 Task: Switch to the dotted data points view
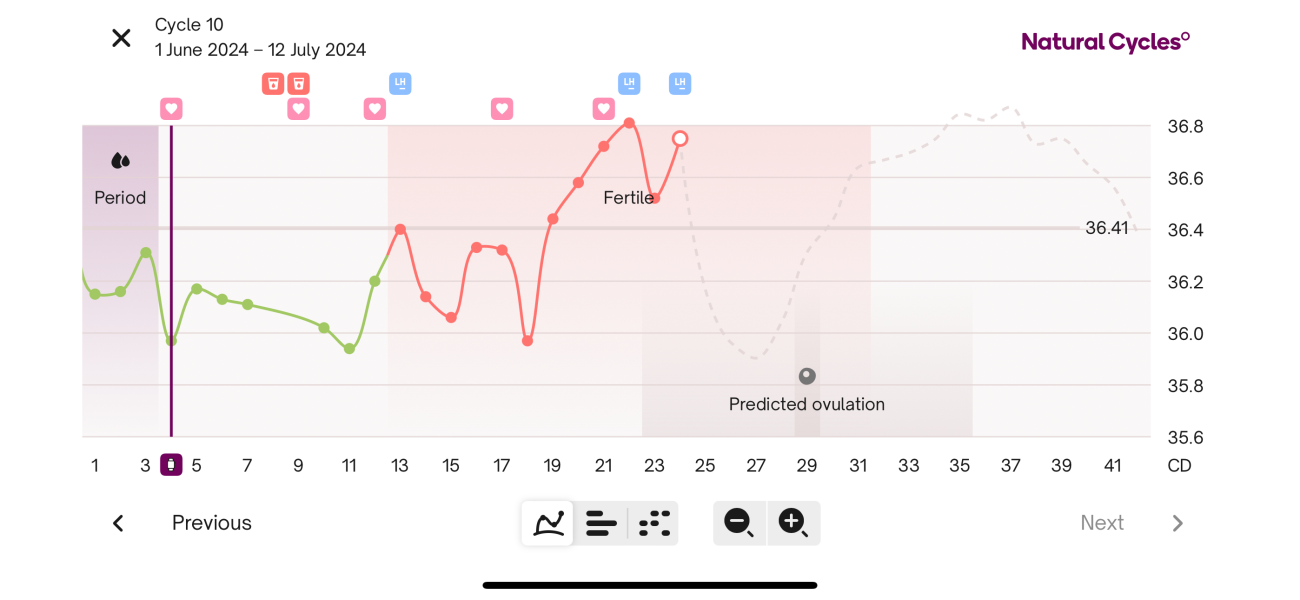pyautogui.click(x=653, y=523)
